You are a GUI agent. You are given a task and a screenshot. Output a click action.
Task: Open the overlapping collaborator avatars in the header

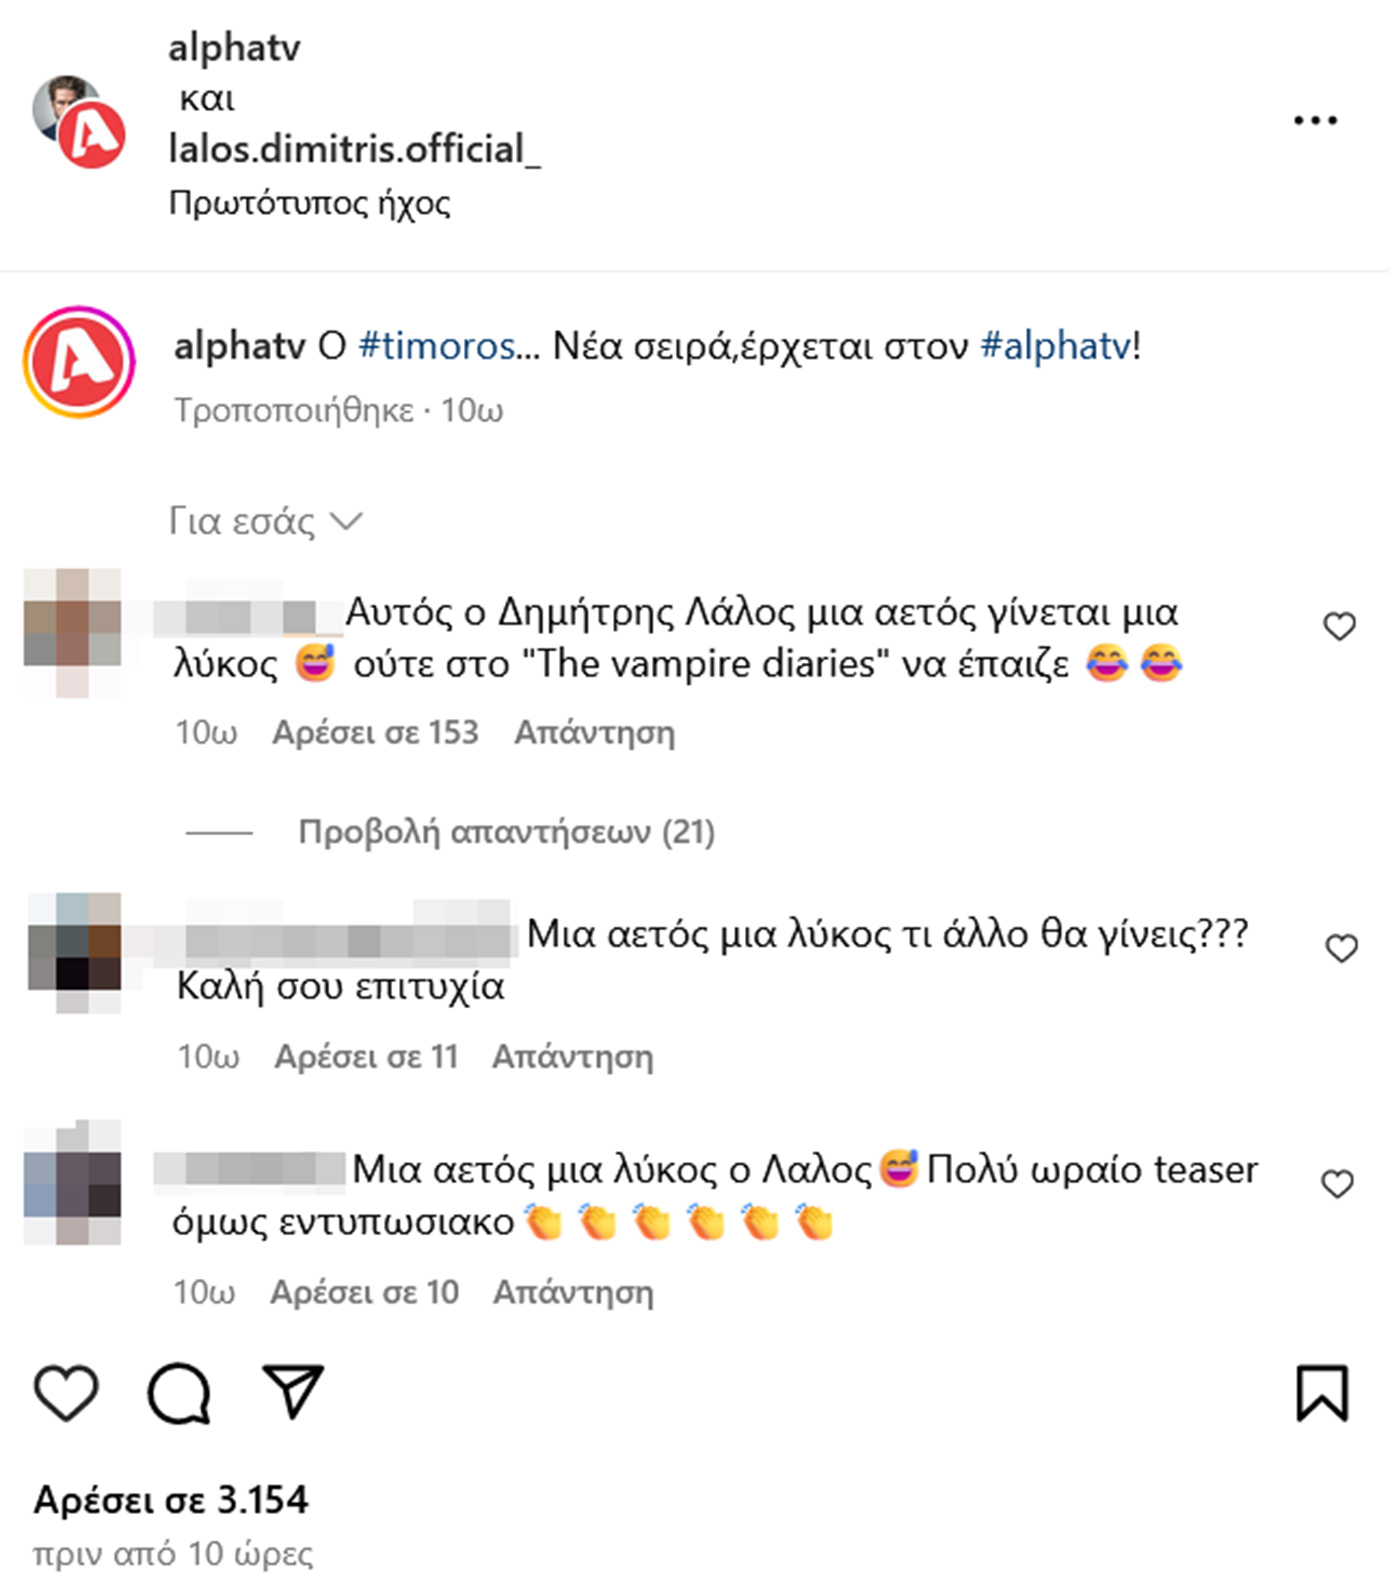click(x=79, y=121)
